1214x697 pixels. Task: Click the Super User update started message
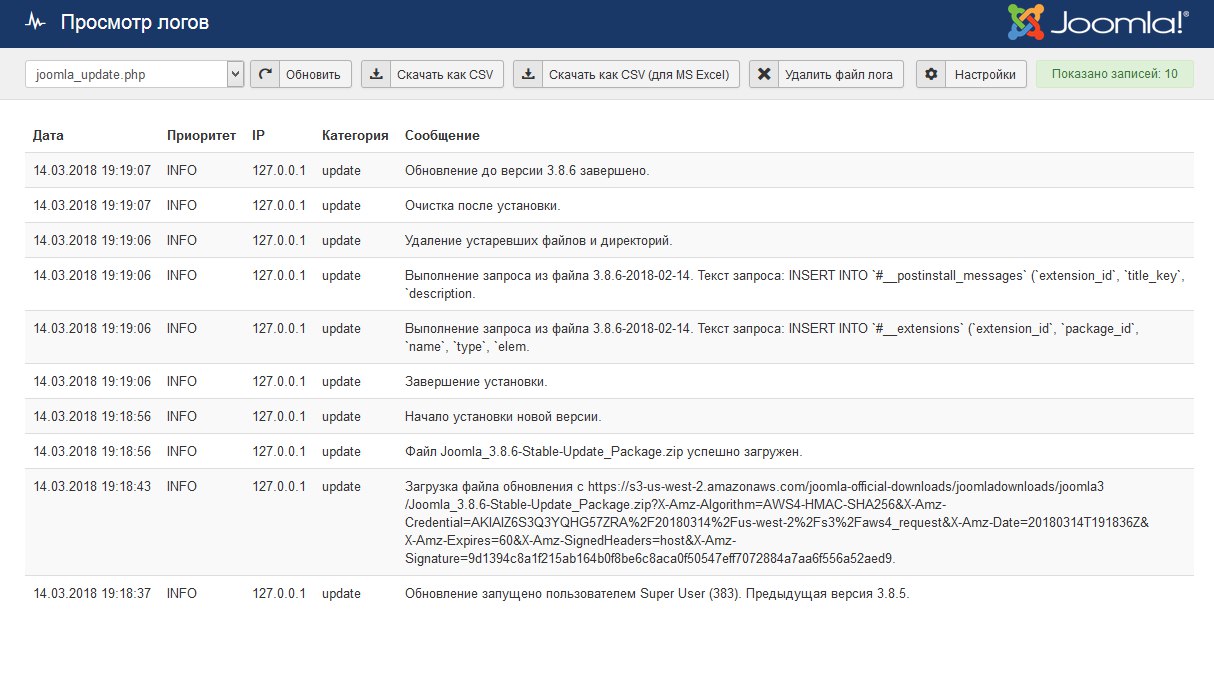656,593
